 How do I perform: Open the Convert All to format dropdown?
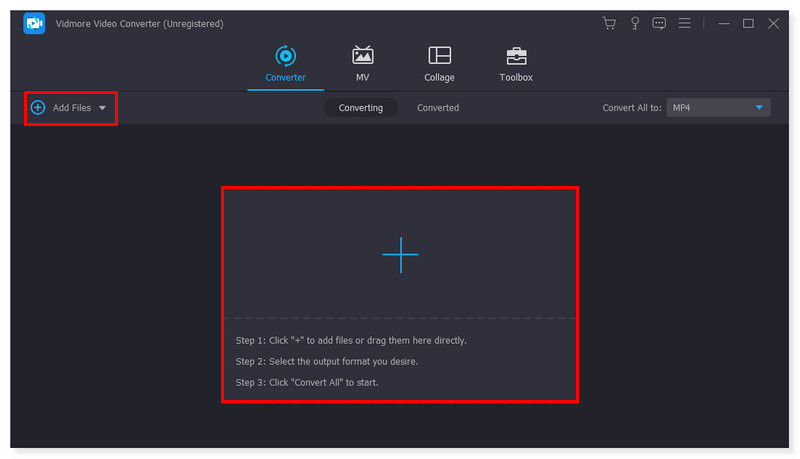pos(718,107)
